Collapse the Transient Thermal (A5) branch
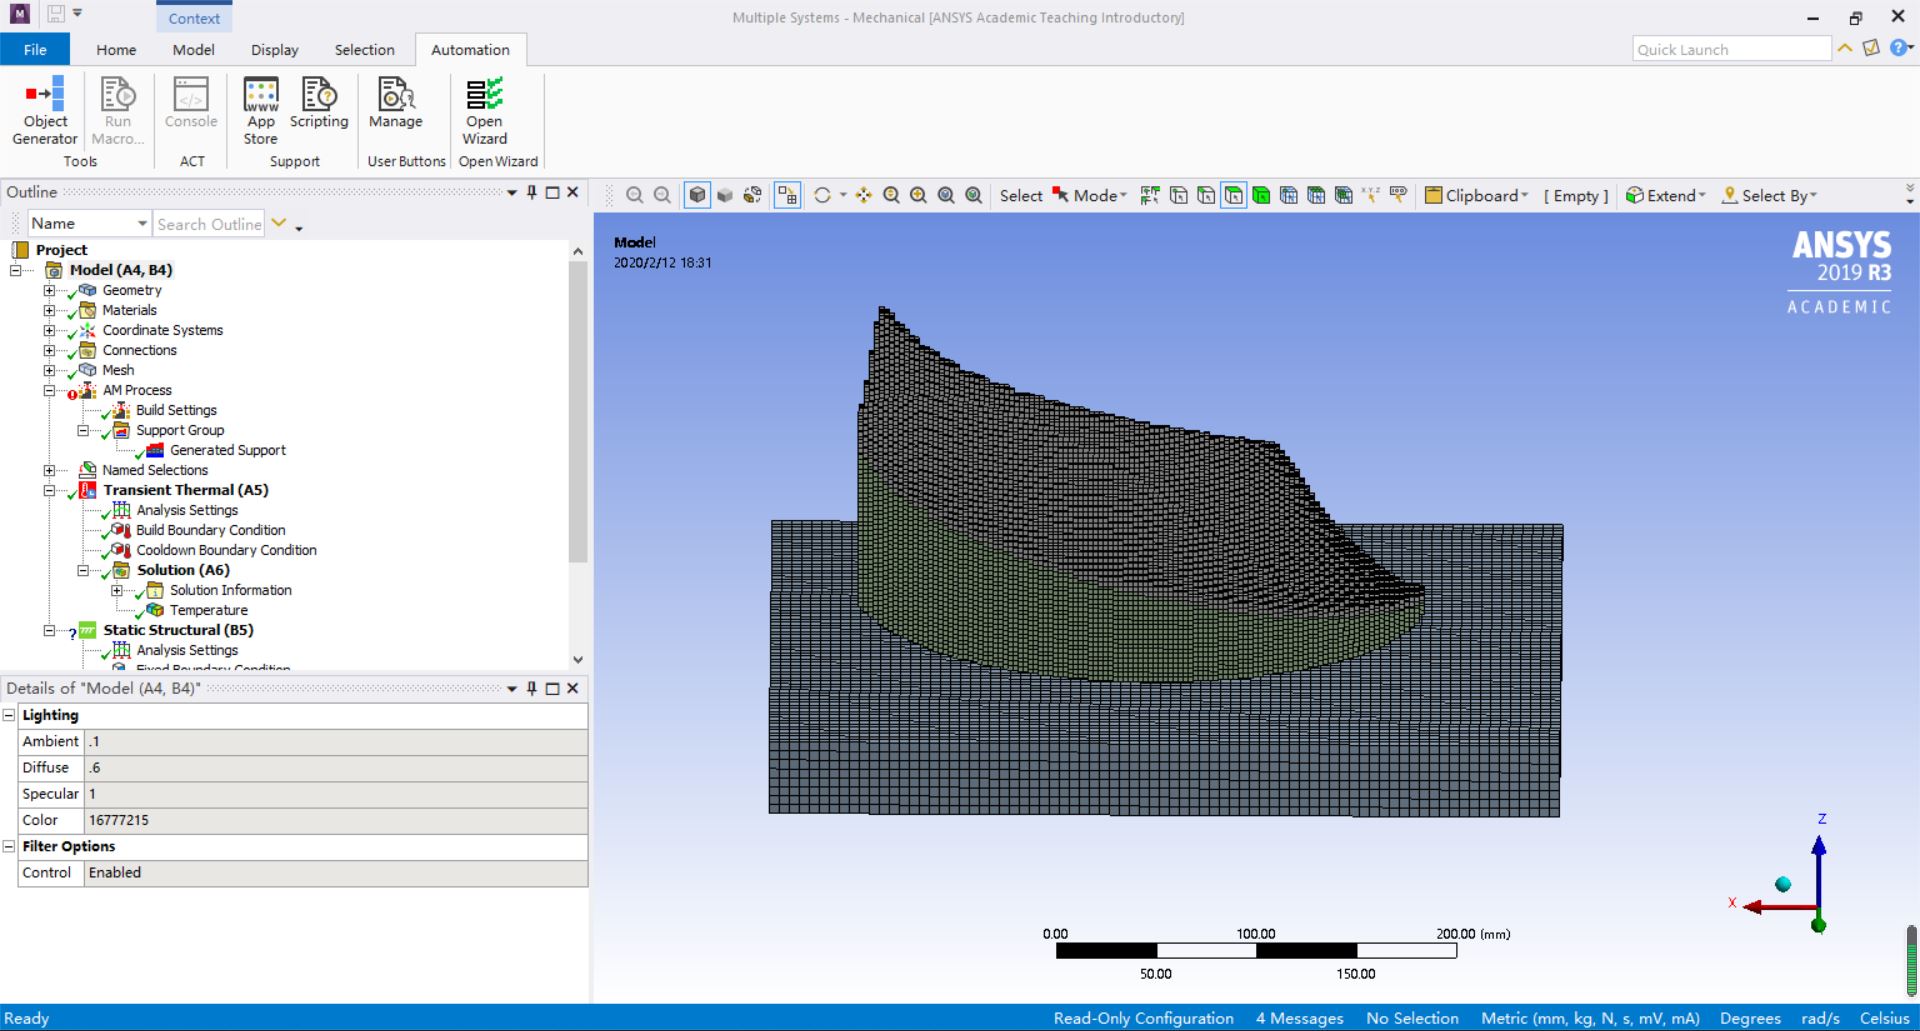 50,490
